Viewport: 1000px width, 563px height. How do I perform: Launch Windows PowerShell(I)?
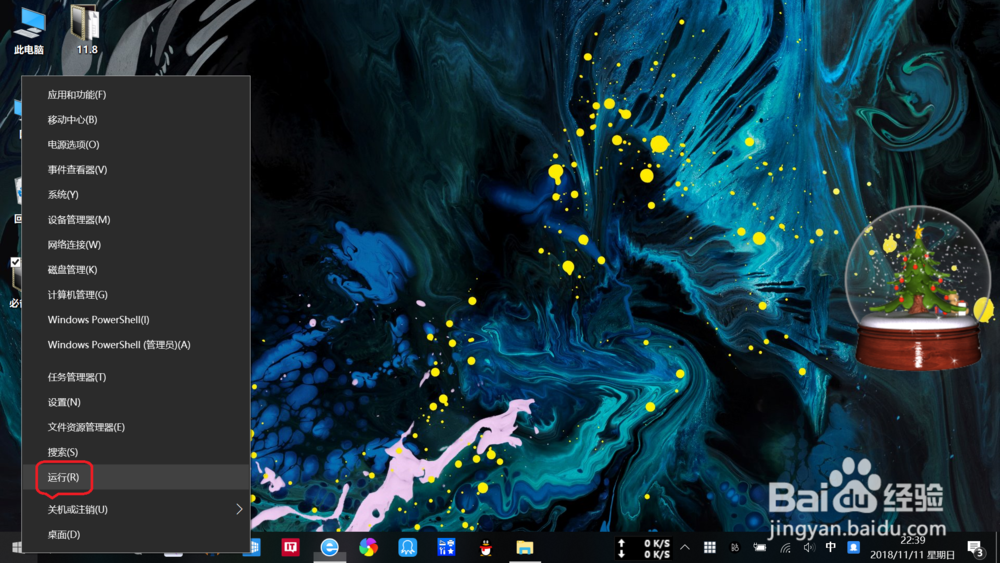(136, 319)
